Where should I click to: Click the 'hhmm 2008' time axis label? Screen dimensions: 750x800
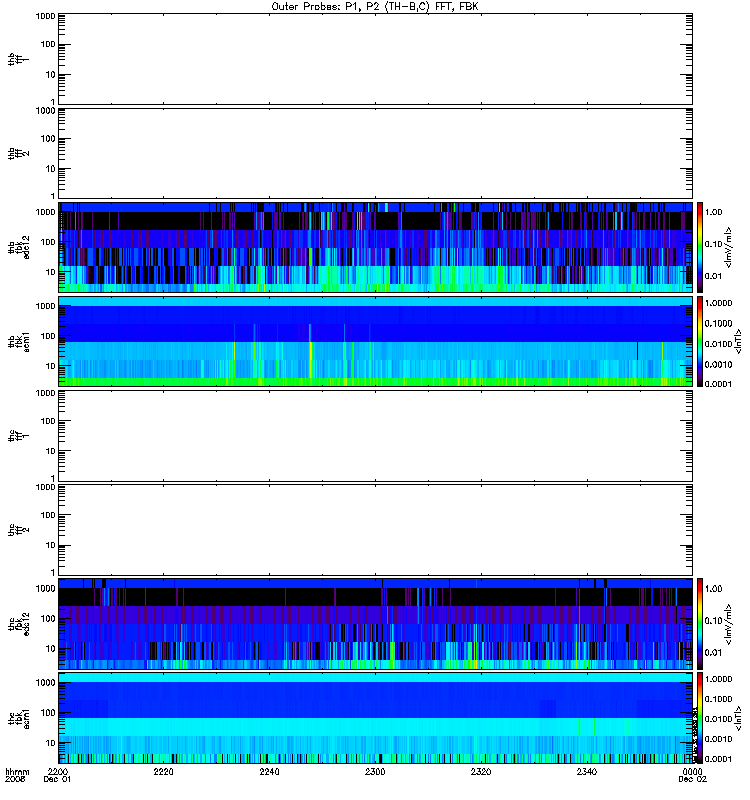point(17,776)
